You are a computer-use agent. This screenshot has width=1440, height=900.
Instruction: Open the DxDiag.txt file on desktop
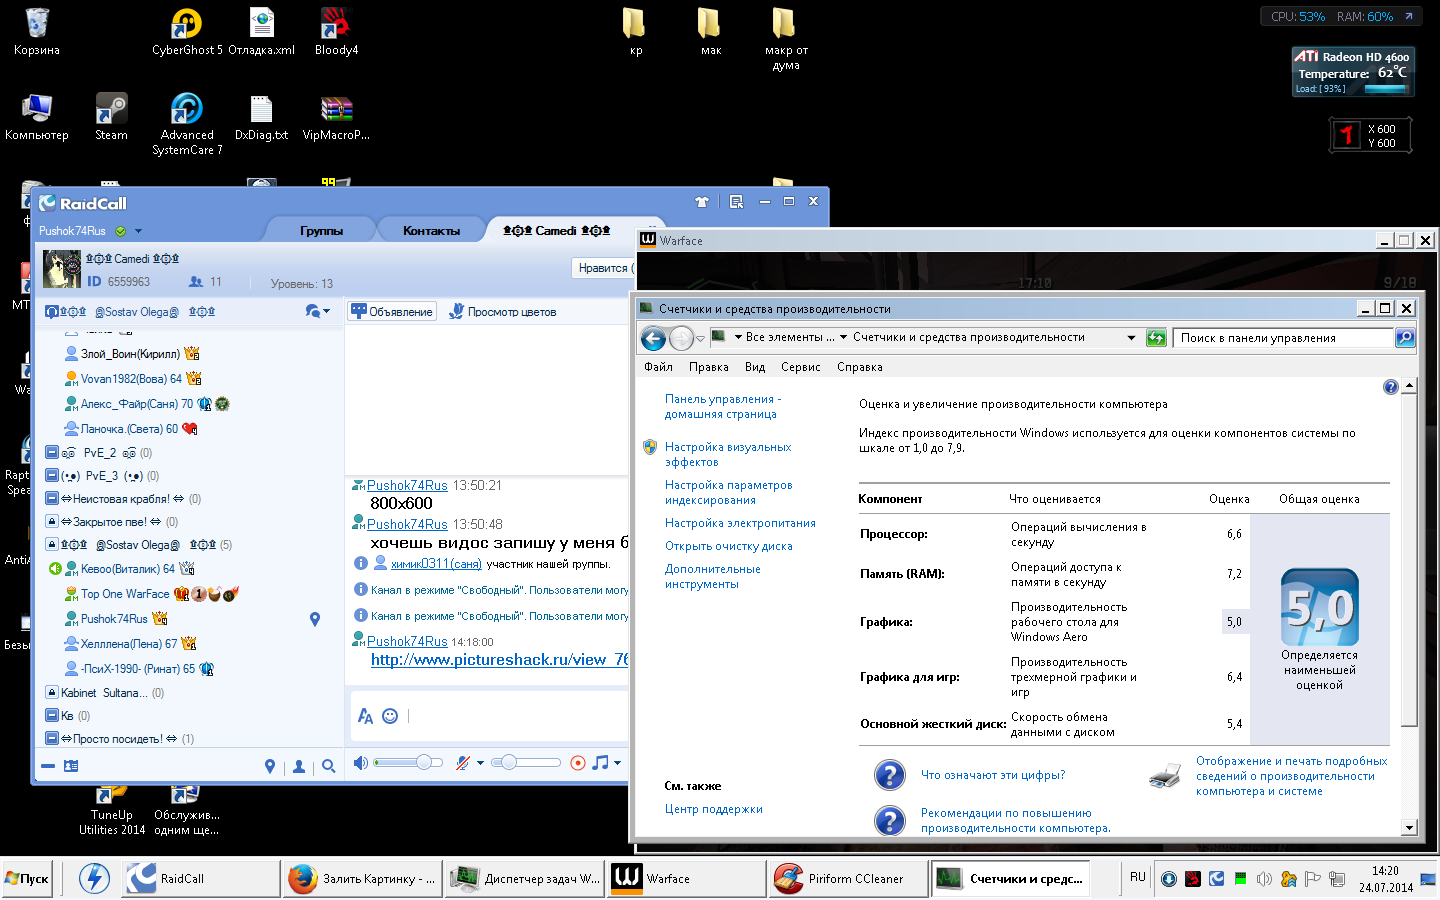pos(261,116)
